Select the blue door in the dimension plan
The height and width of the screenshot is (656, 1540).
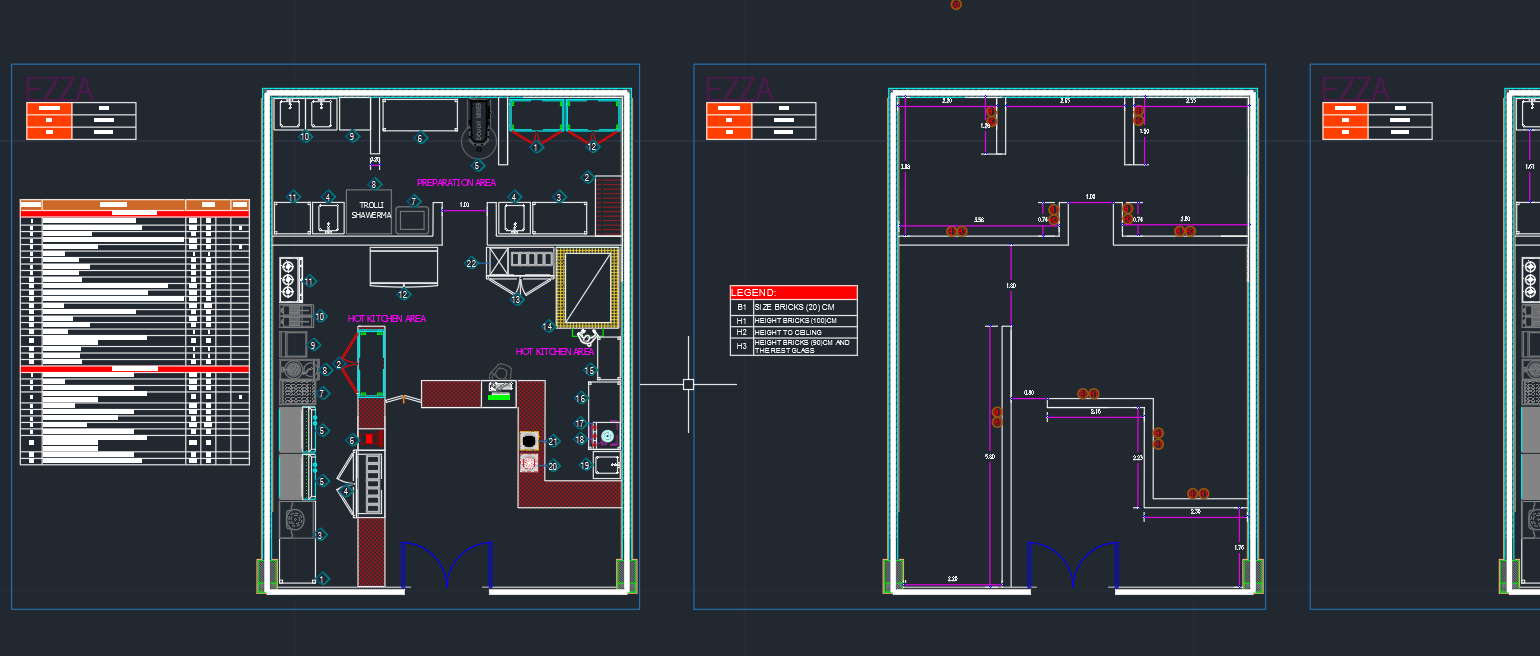tap(1073, 564)
